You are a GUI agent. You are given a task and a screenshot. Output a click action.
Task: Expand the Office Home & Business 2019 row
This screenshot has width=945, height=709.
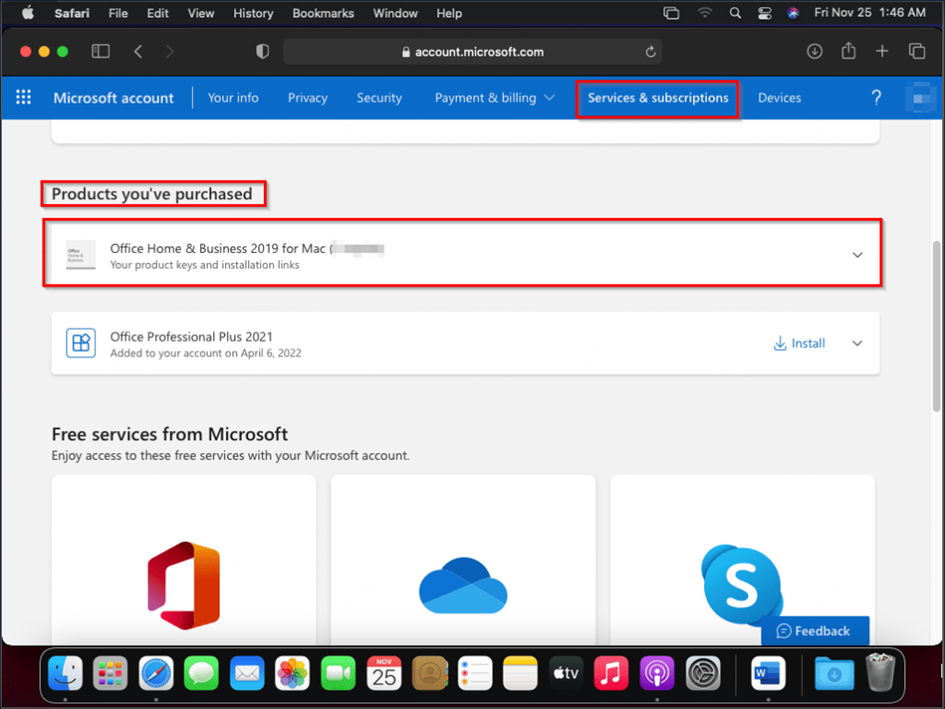coord(857,255)
